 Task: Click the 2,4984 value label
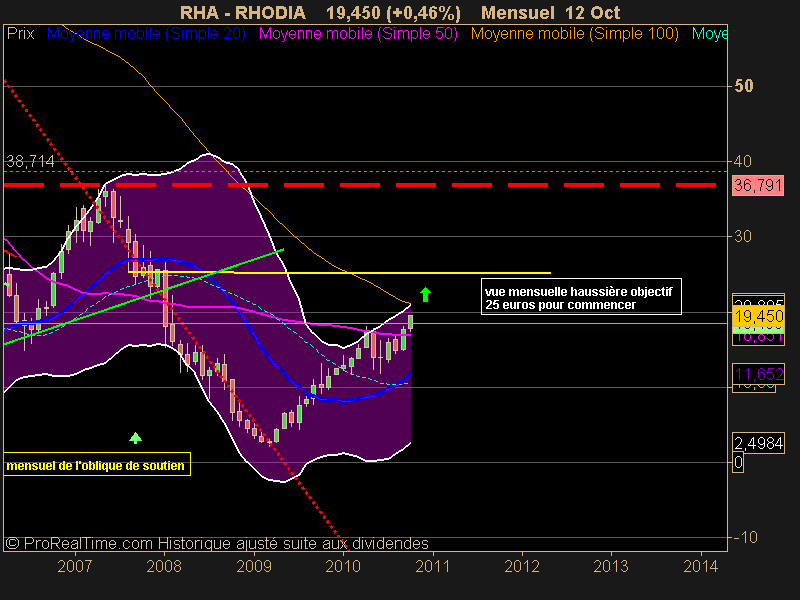(x=758, y=443)
